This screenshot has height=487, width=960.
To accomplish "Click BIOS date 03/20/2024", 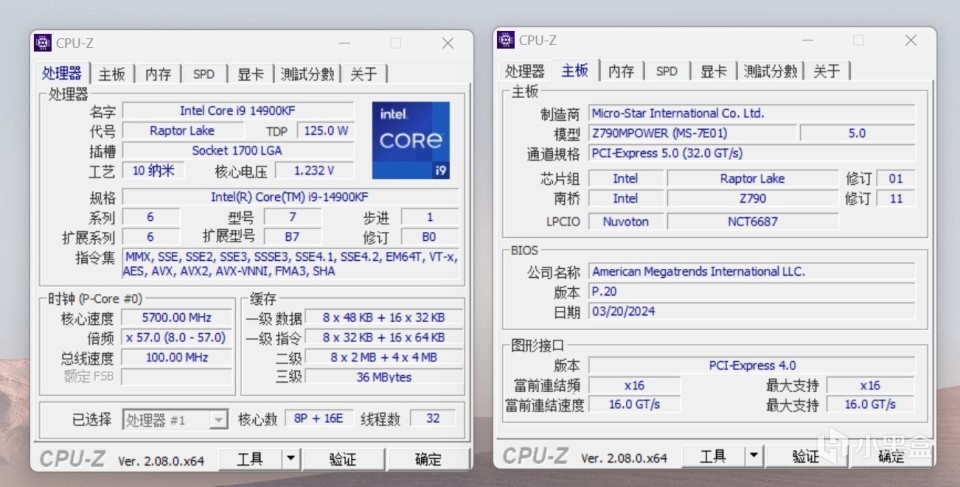I will coord(752,311).
